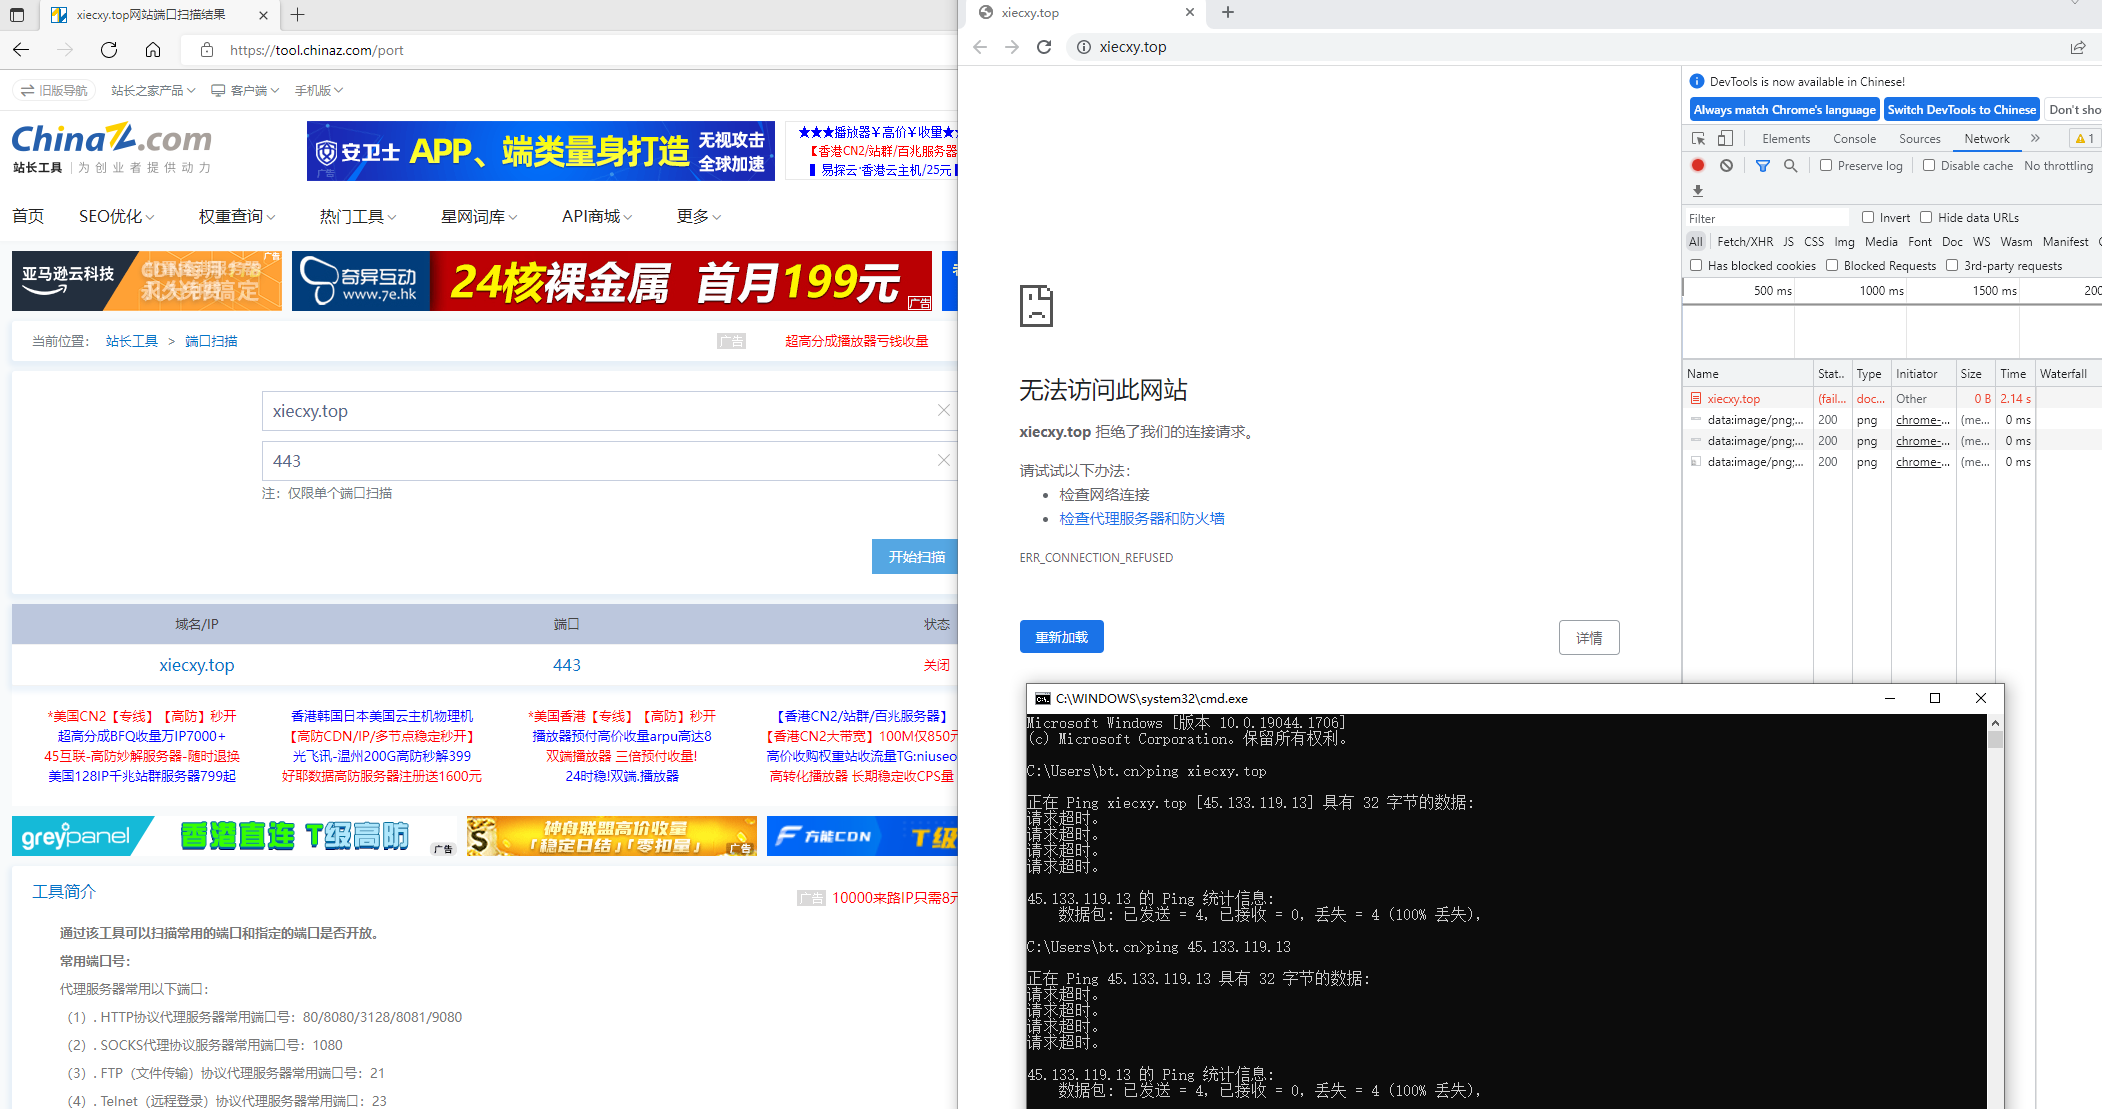Focus the left browser address bar URL

point(317,50)
